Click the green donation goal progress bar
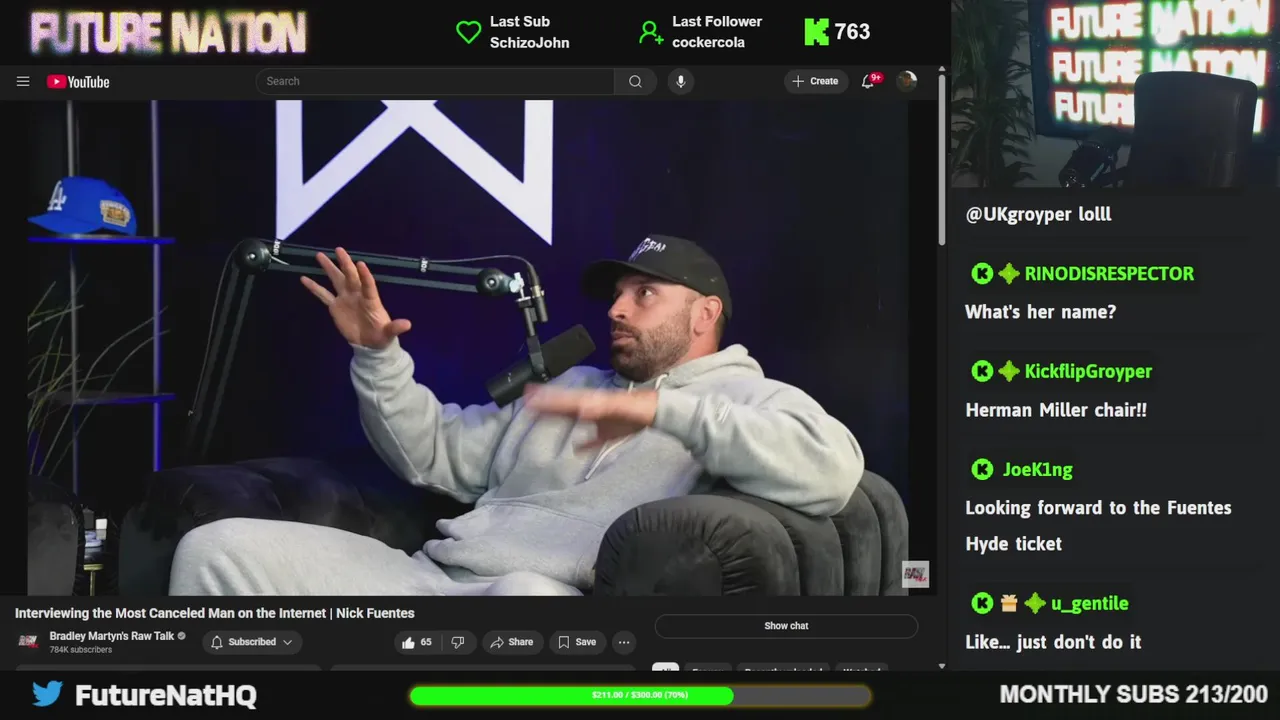Viewport: 1280px width, 720px height. point(640,695)
